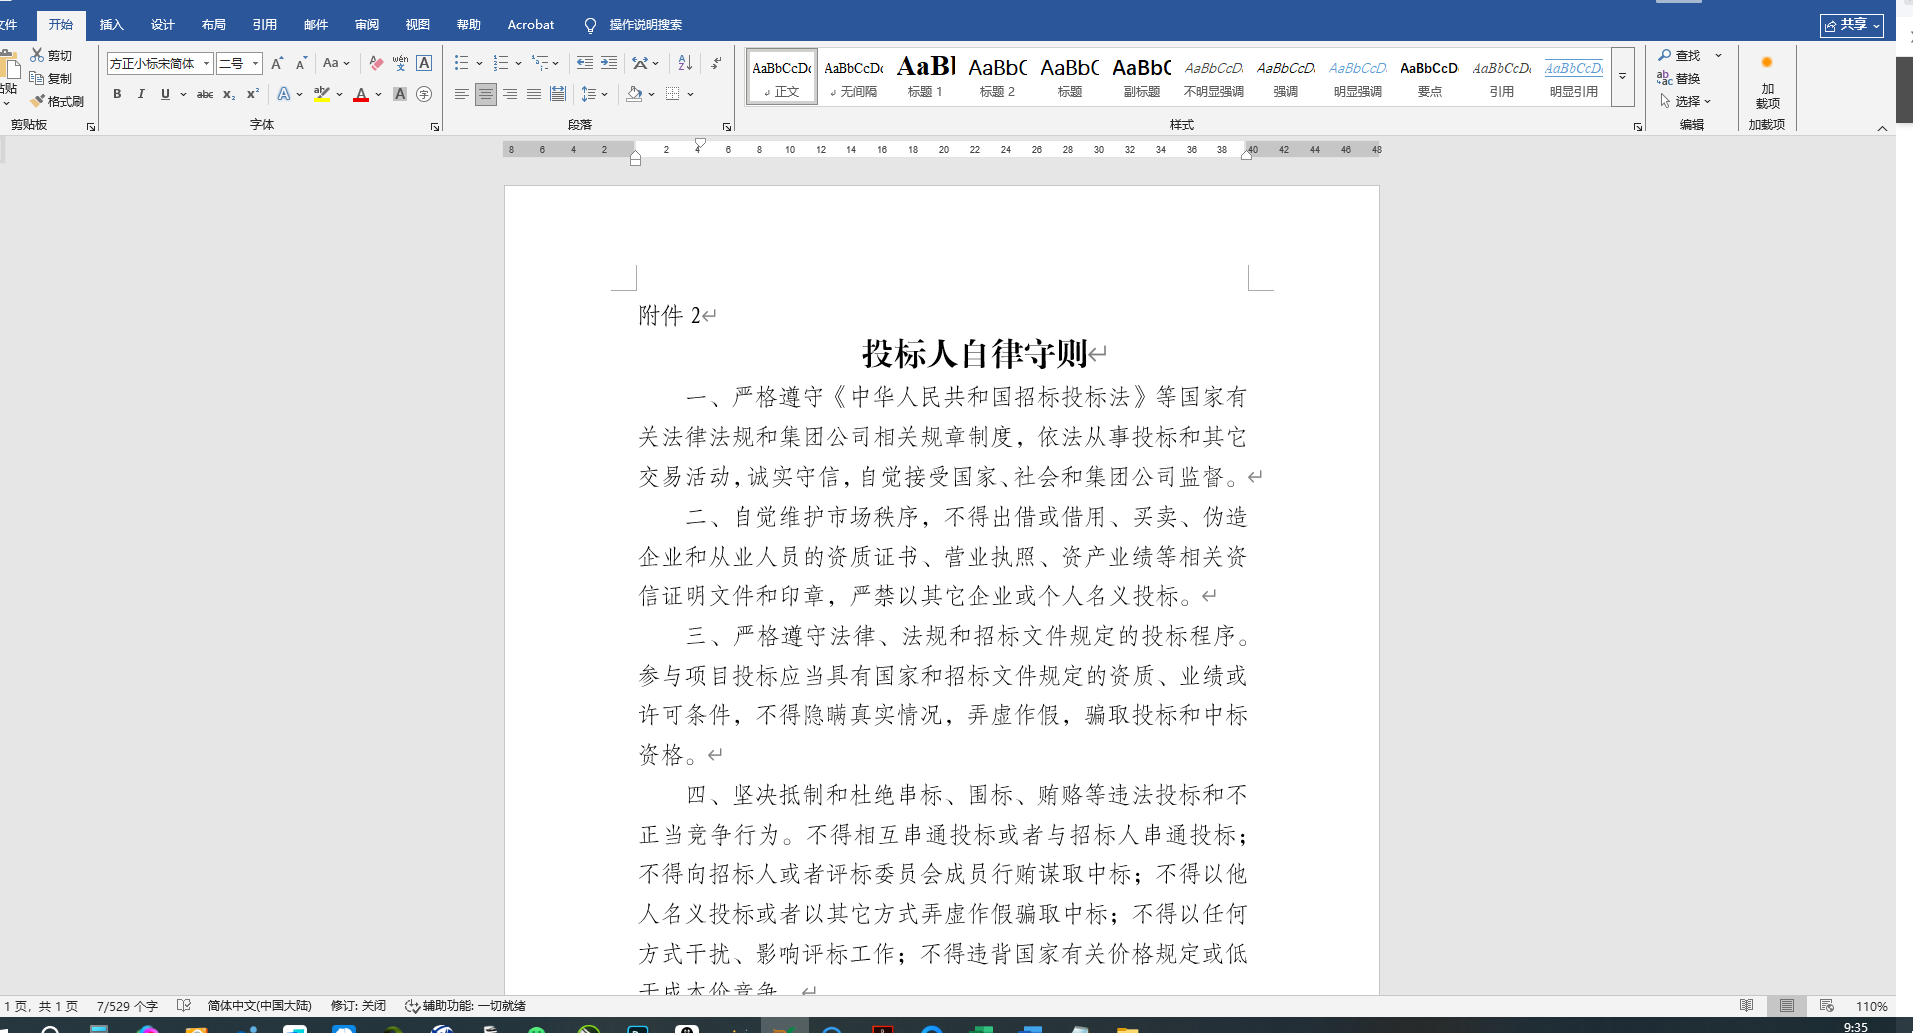Open the line spacing dropdown
This screenshot has height=1033, width=1913.
pyautogui.click(x=594, y=94)
